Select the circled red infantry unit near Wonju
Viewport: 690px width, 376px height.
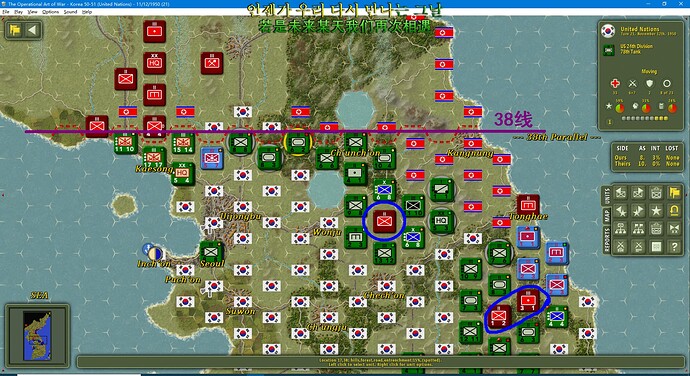click(x=384, y=221)
